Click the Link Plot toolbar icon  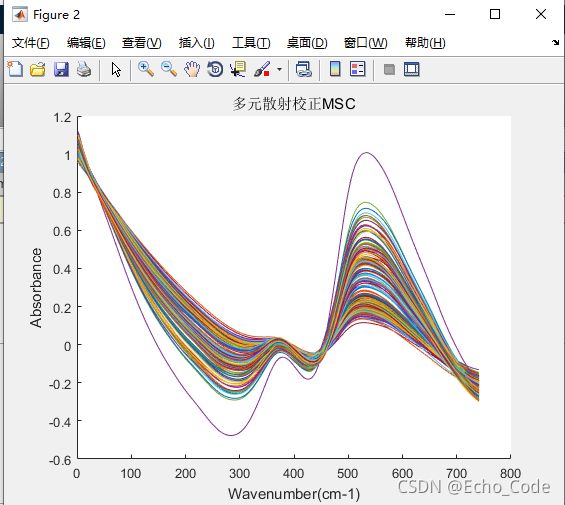pos(303,69)
